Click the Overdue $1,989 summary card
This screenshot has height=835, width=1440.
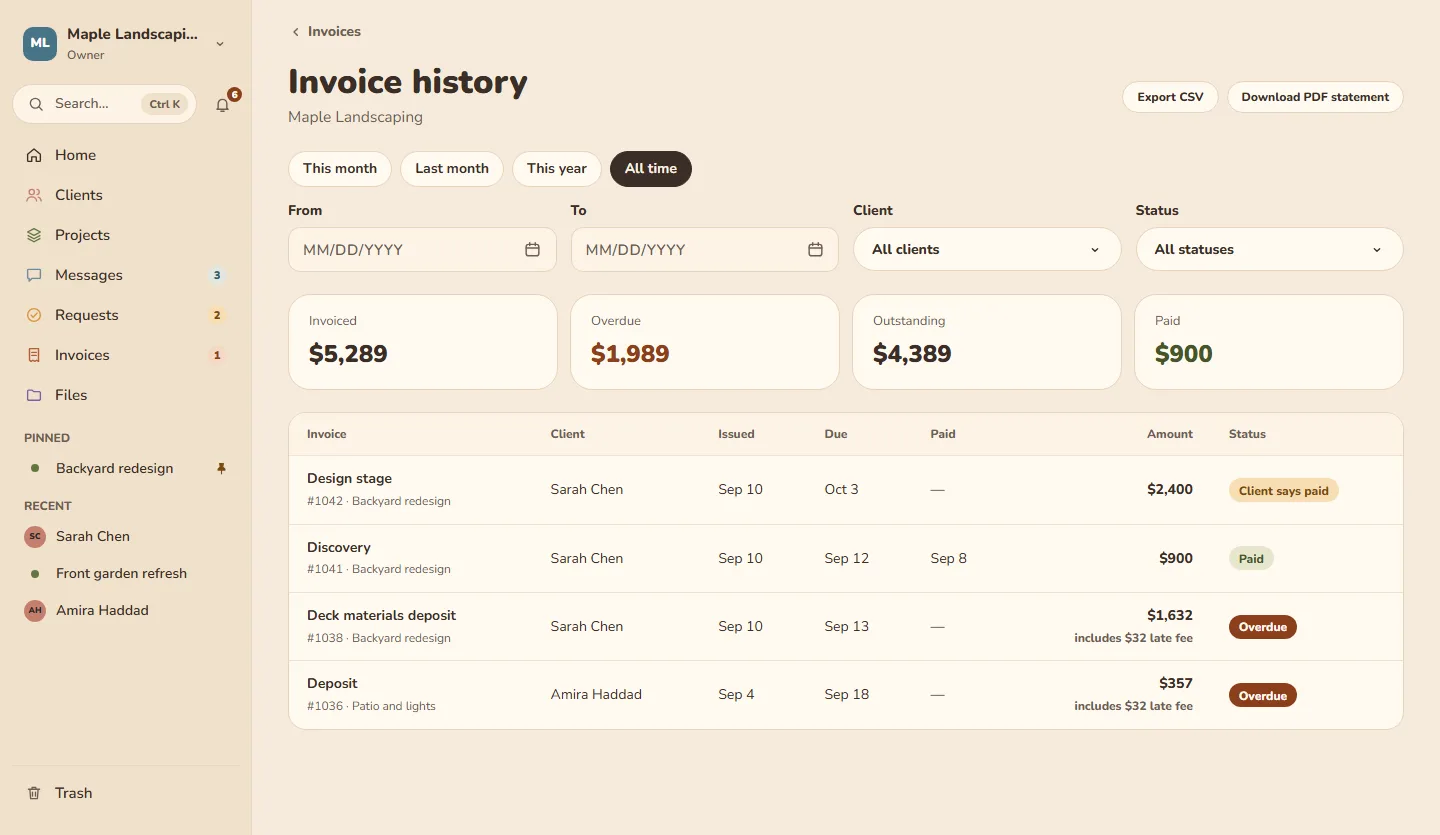pos(705,341)
